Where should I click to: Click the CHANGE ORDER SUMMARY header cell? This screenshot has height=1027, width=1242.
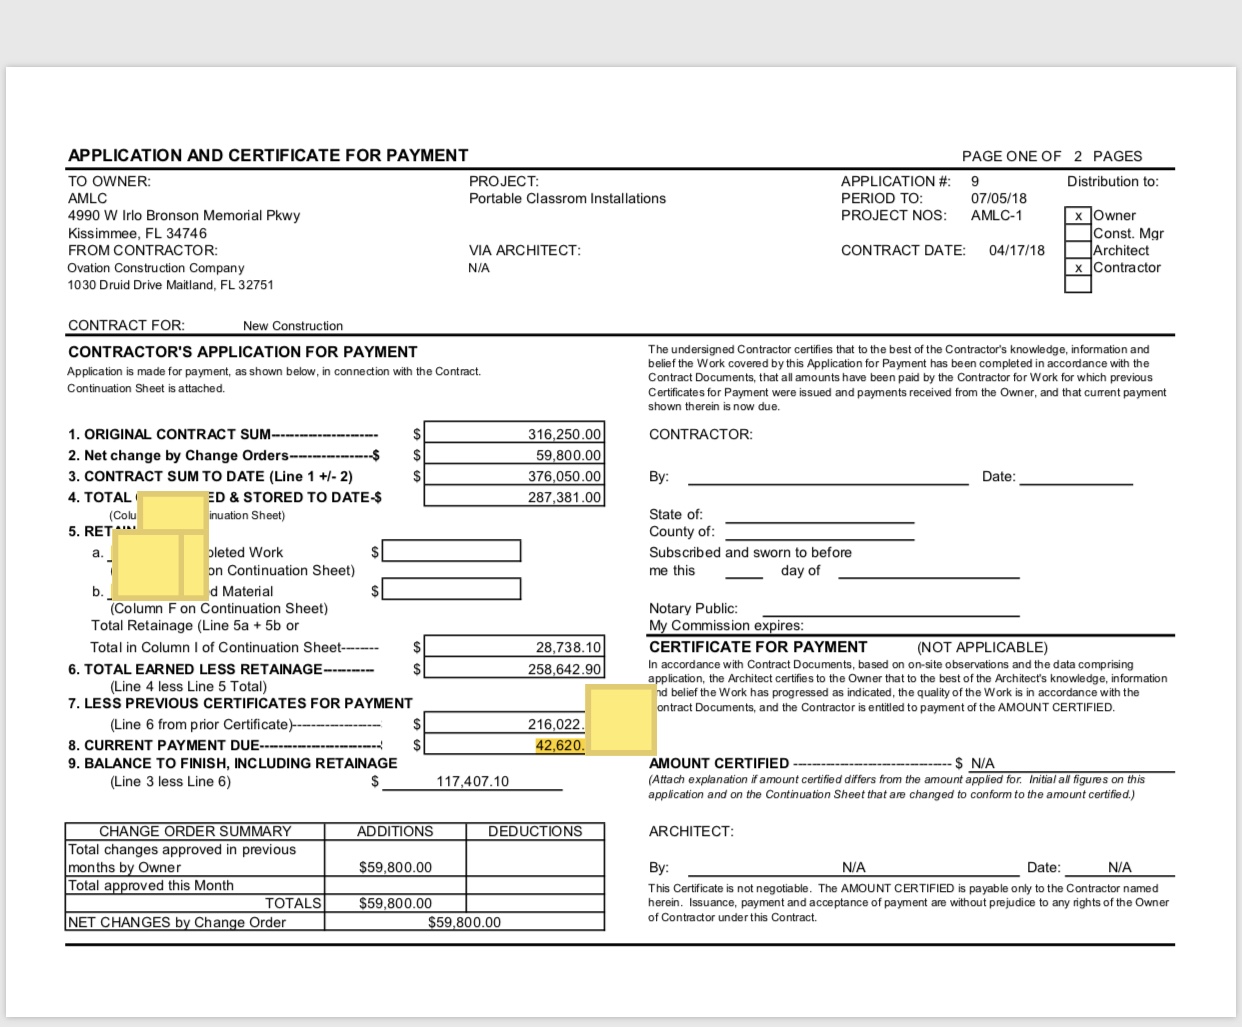(x=195, y=831)
